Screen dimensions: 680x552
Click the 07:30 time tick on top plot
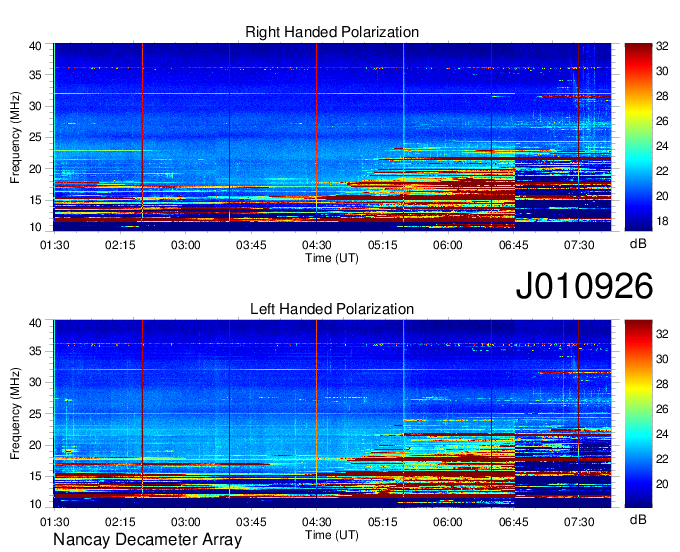(x=579, y=245)
